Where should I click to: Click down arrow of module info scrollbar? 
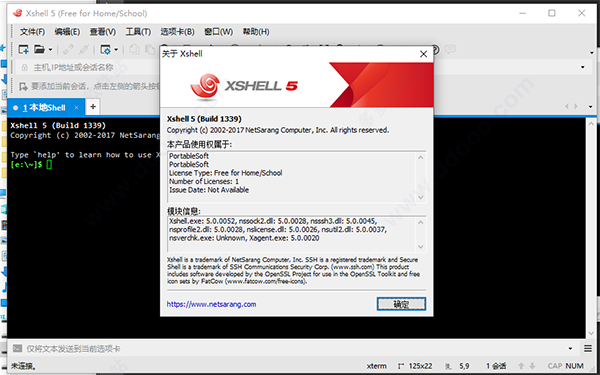(x=421, y=247)
